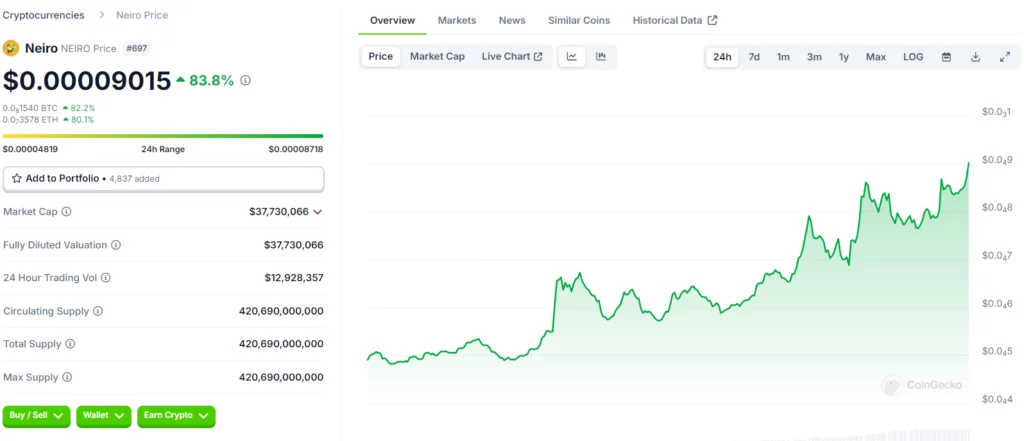Click the 4,837 added text
1024x441 pixels.
coord(134,178)
